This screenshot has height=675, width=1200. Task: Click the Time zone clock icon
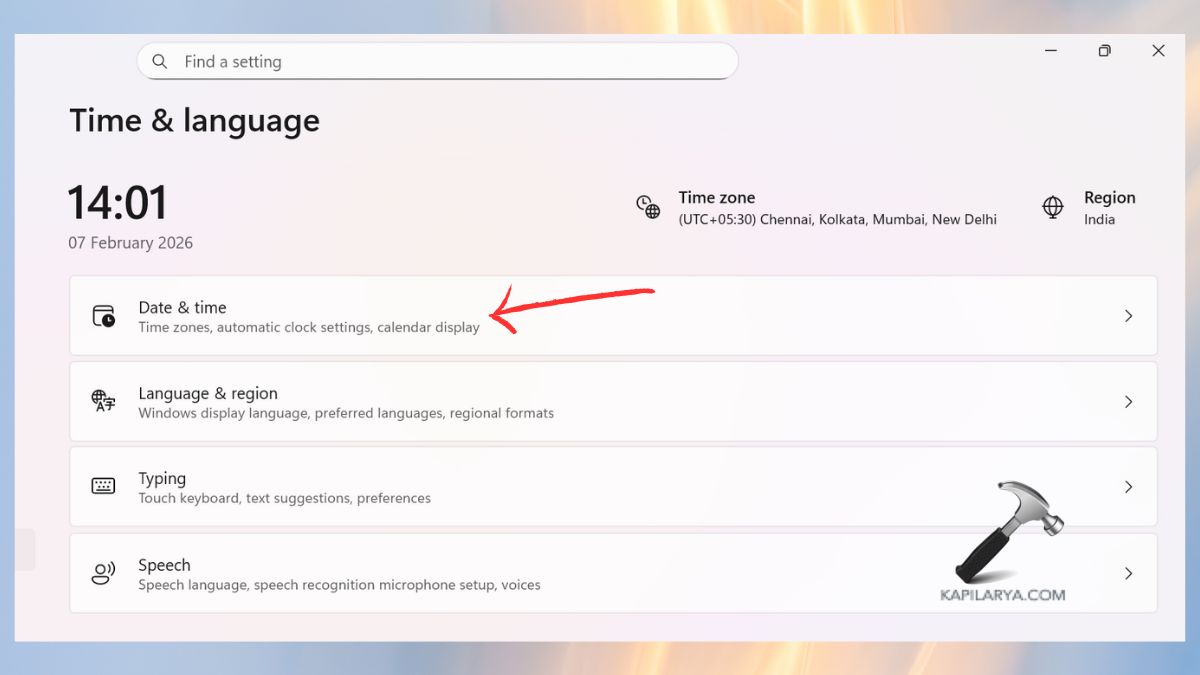pyautogui.click(x=648, y=208)
